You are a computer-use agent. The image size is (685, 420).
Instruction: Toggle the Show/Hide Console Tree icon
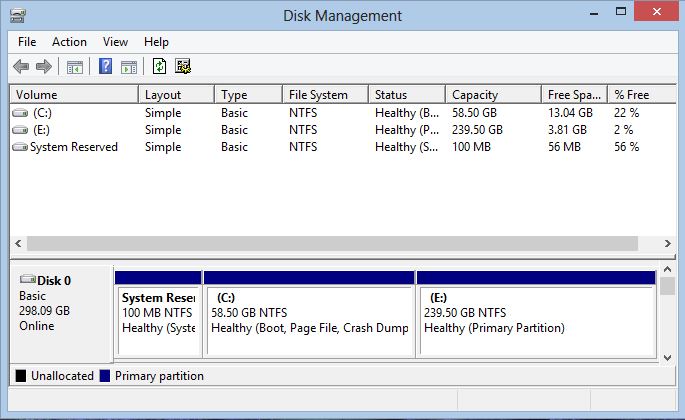75,67
